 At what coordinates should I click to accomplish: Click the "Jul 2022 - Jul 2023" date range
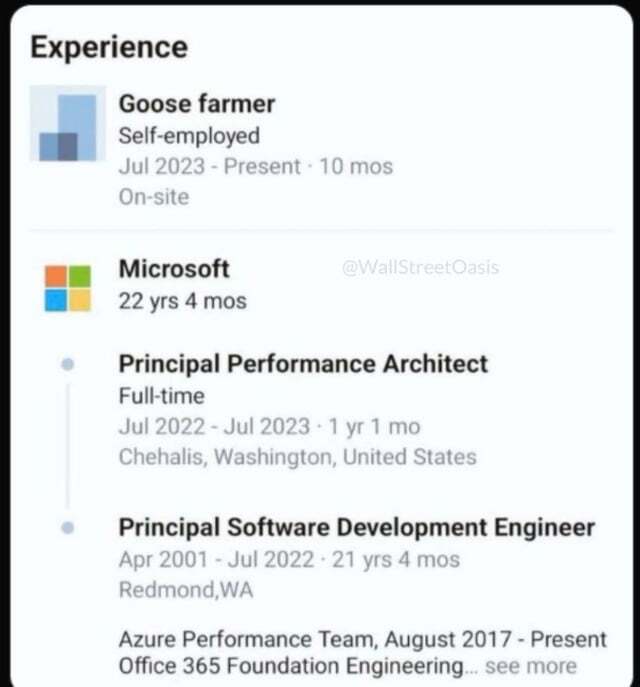coord(214,427)
